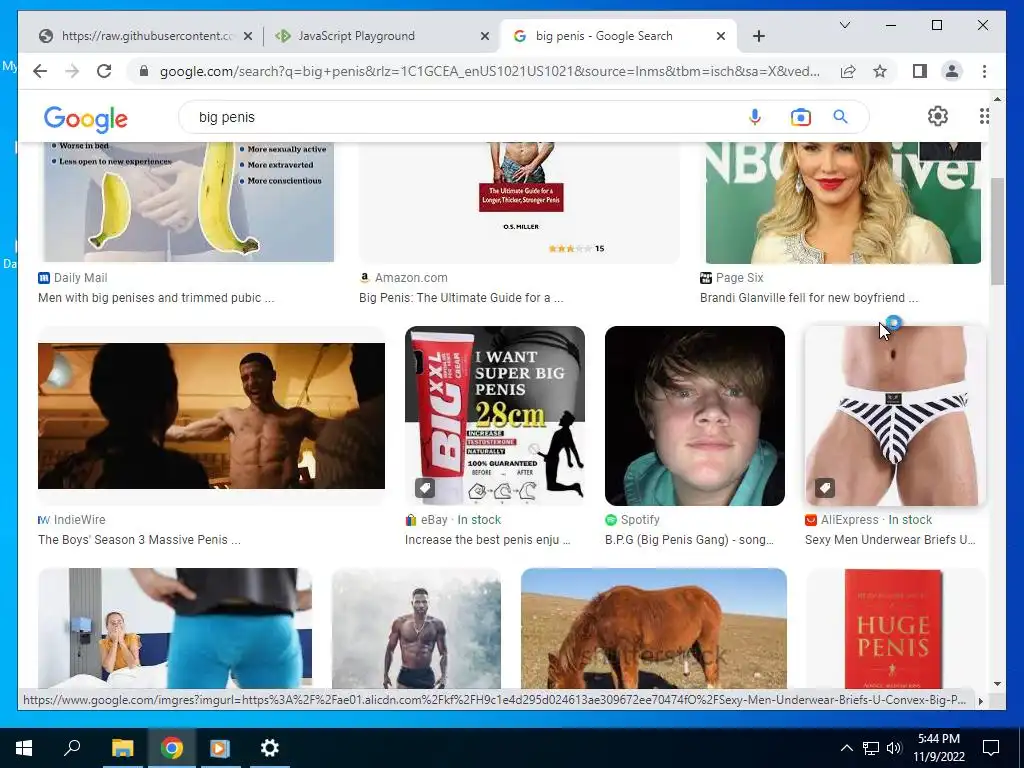Open IndieWire source link
The image size is (1024, 768).
coord(72,520)
